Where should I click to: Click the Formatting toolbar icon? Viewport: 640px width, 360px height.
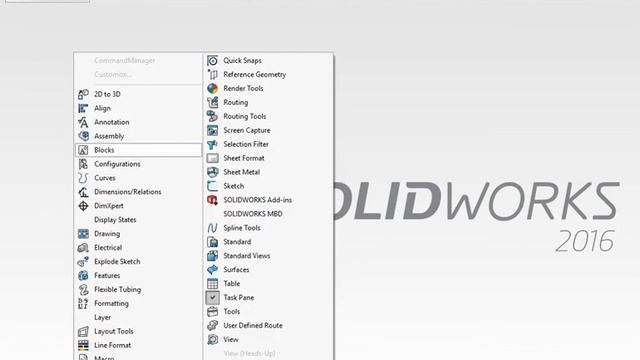[x=83, y=303]
